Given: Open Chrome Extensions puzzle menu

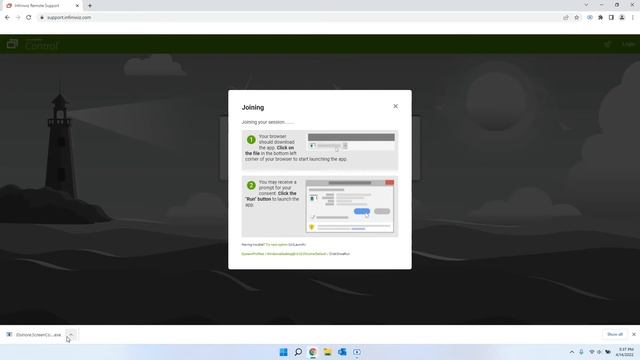Looking at the screenshot, I should coord(600,18).
